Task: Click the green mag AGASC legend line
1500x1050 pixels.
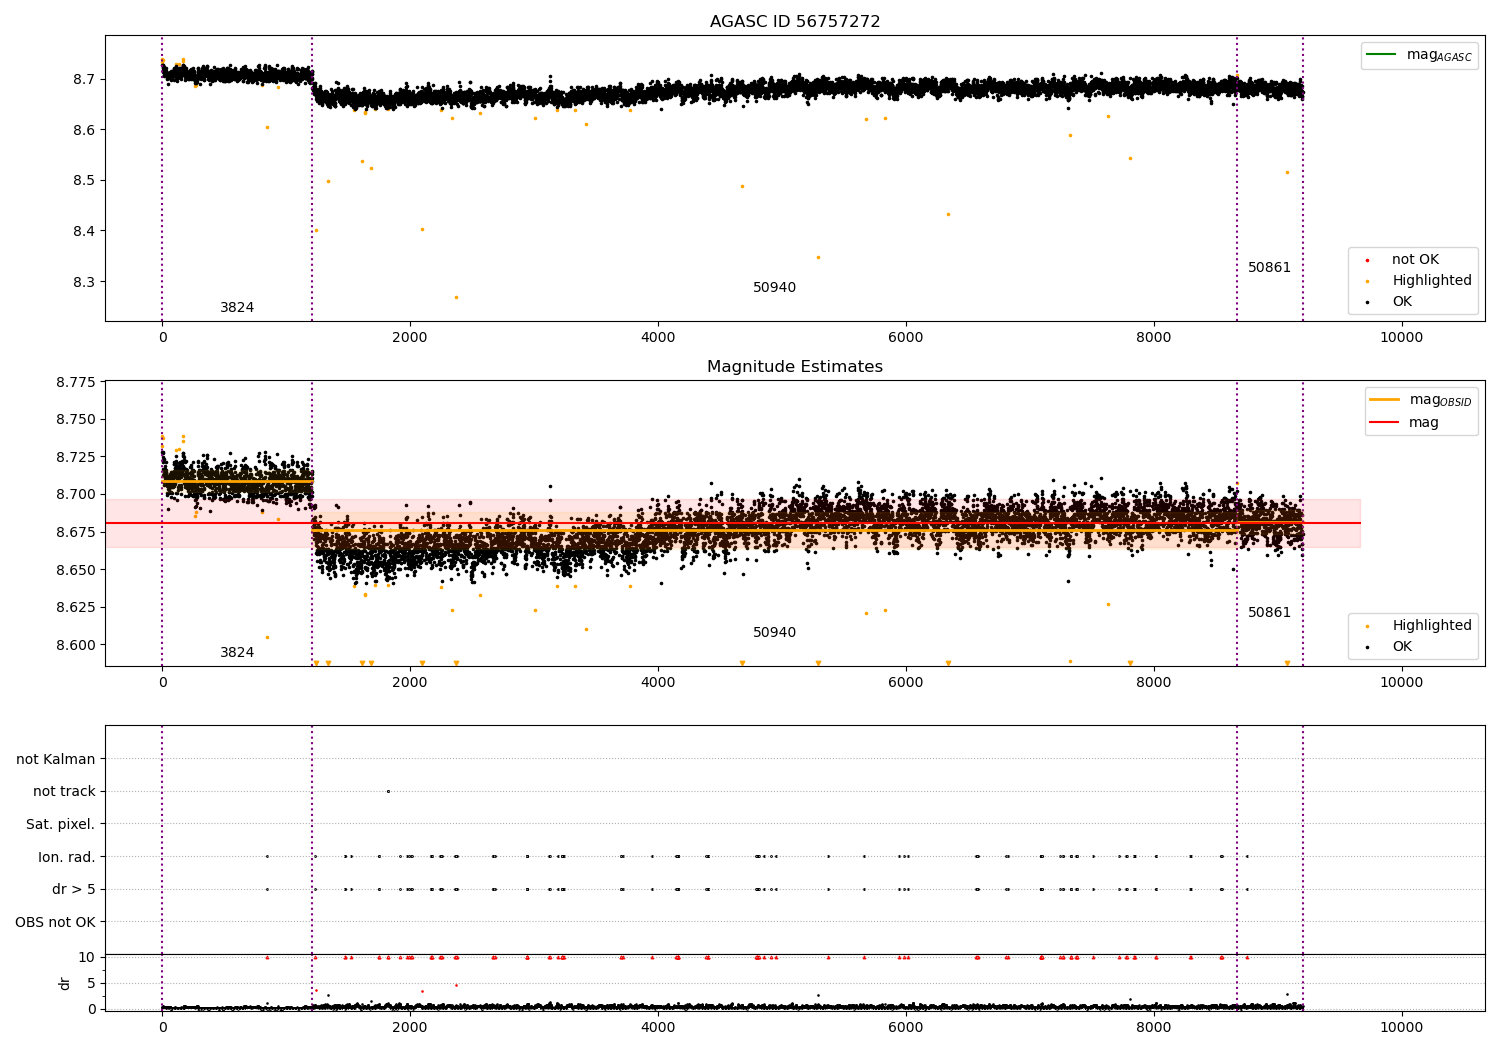Action: click(x=1381, y=54)
